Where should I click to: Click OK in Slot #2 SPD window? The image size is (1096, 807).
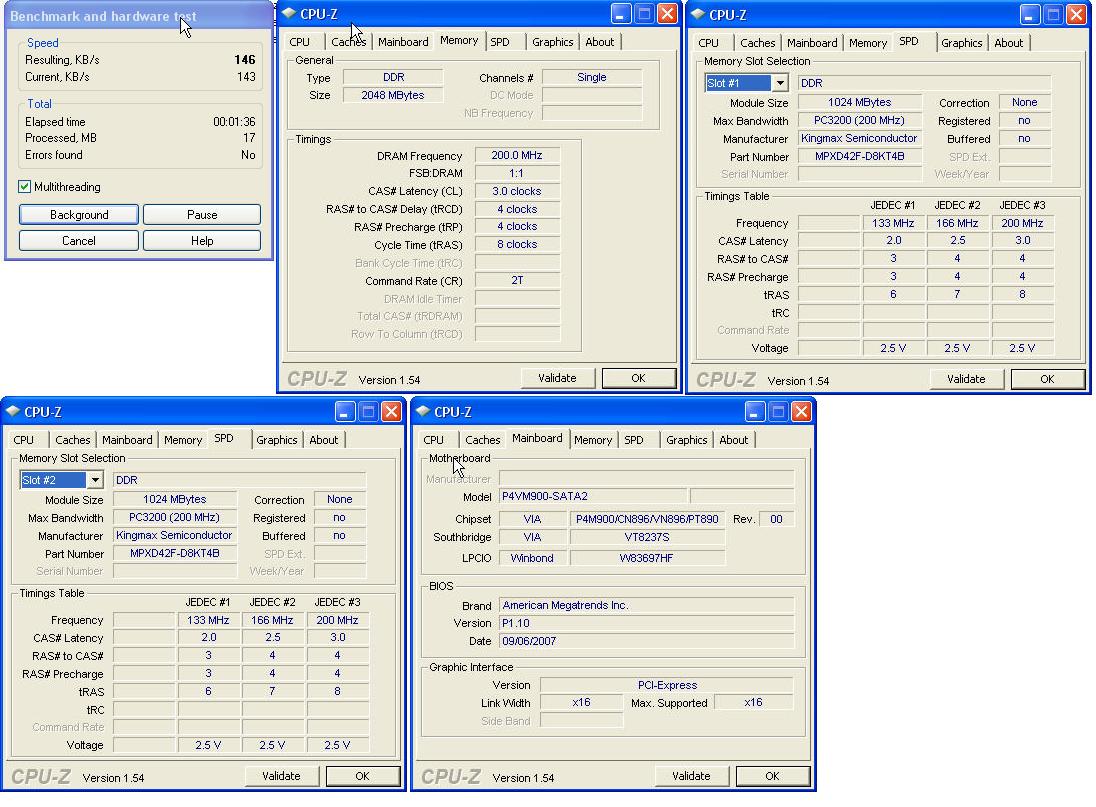click(x=362, y=776)
